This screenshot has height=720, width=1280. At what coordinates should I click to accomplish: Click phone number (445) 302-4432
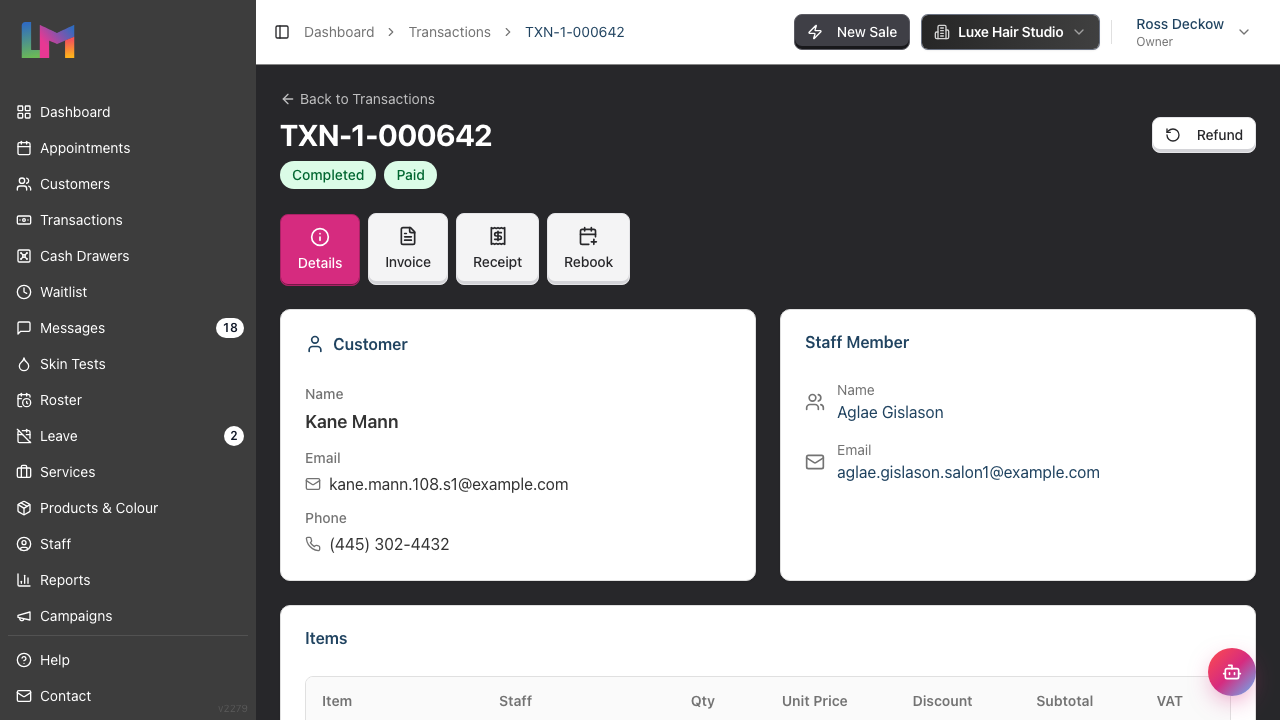pos(389,544)
